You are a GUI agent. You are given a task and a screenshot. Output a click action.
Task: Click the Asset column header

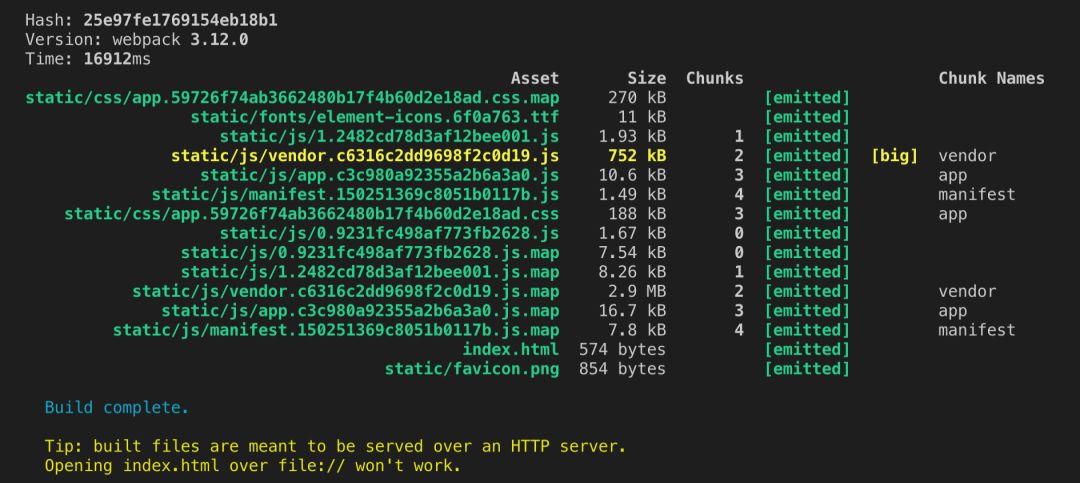pyautogui.click(x=535, y=78)
